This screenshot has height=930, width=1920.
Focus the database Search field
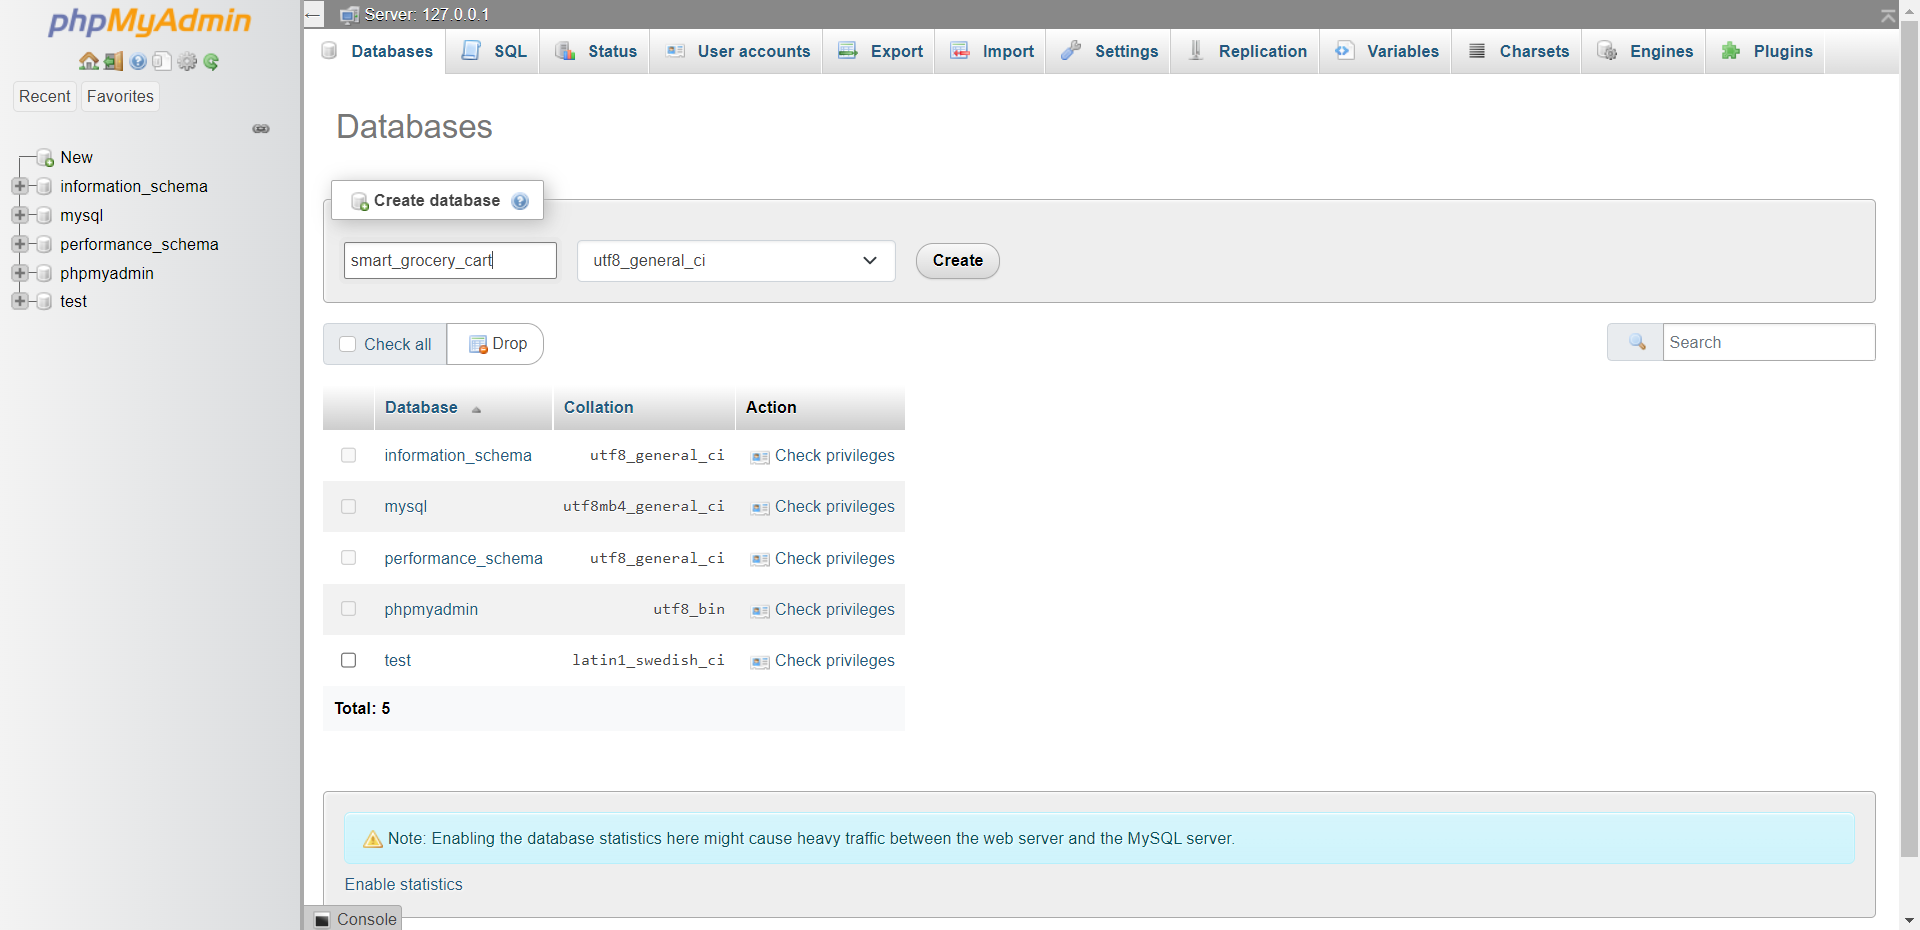coord(1767,343)
